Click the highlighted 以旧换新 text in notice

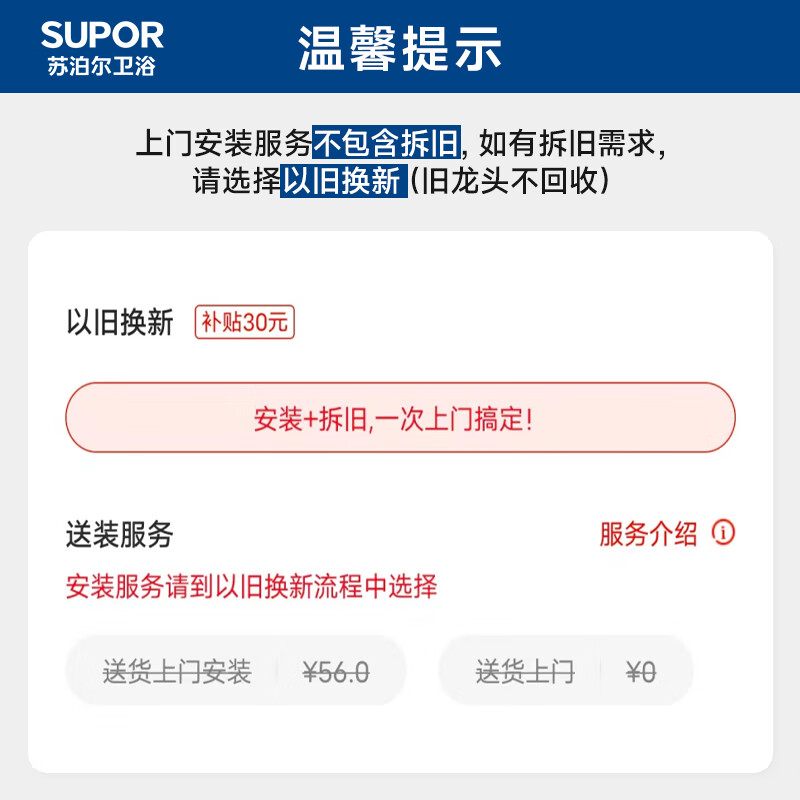(343, 182)
